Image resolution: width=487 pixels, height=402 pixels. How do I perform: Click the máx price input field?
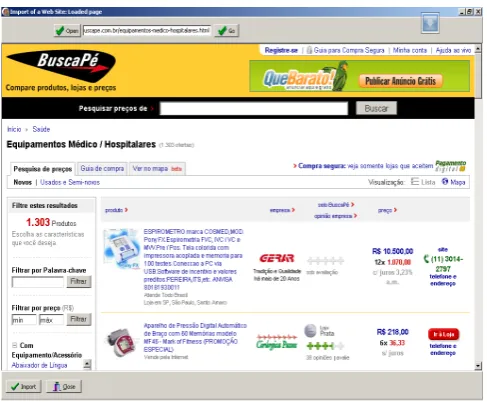coord(51,320)
